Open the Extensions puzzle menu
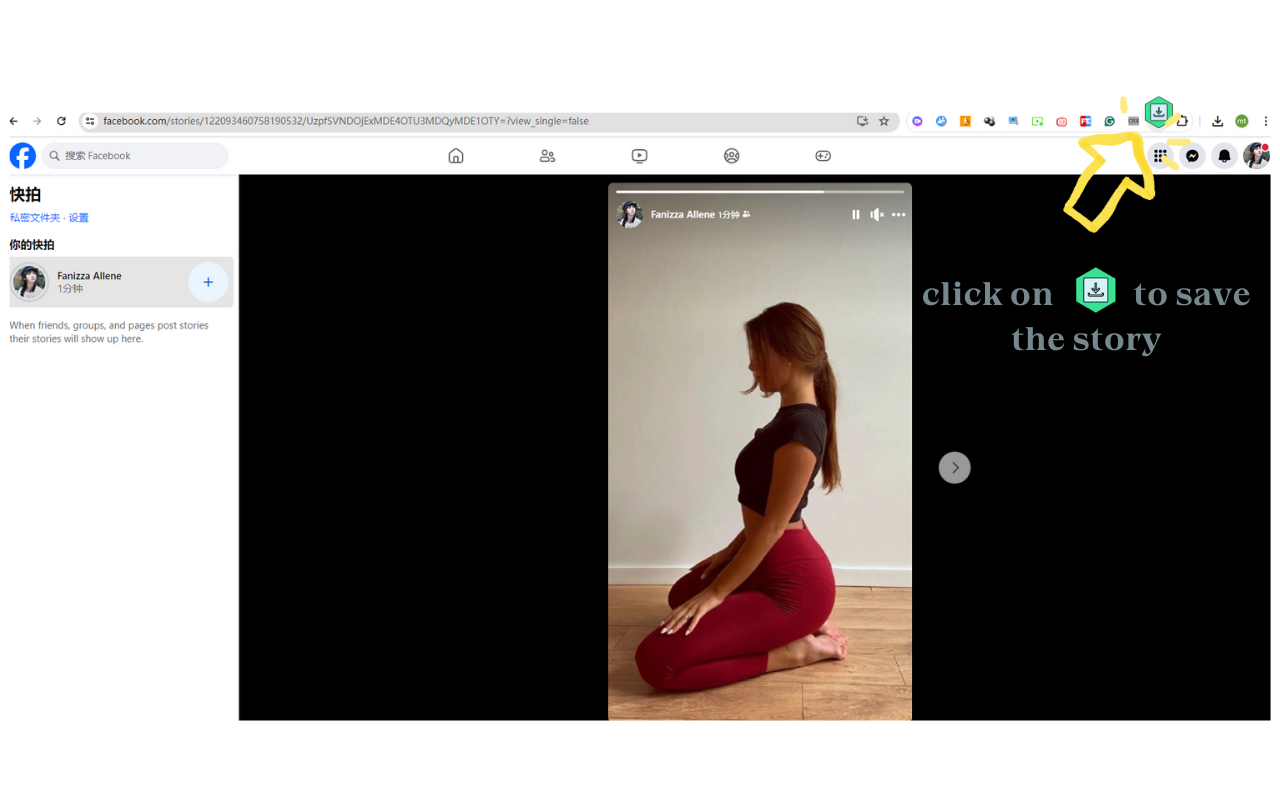The height and width of the screenshot is (800, 1280). tap(1182, 121)
